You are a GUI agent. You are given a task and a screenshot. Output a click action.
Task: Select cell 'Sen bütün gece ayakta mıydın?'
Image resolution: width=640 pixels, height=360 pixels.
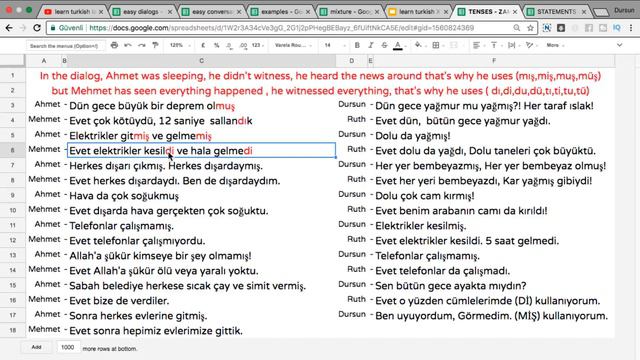pyautogui.click(x=494, y=286)
